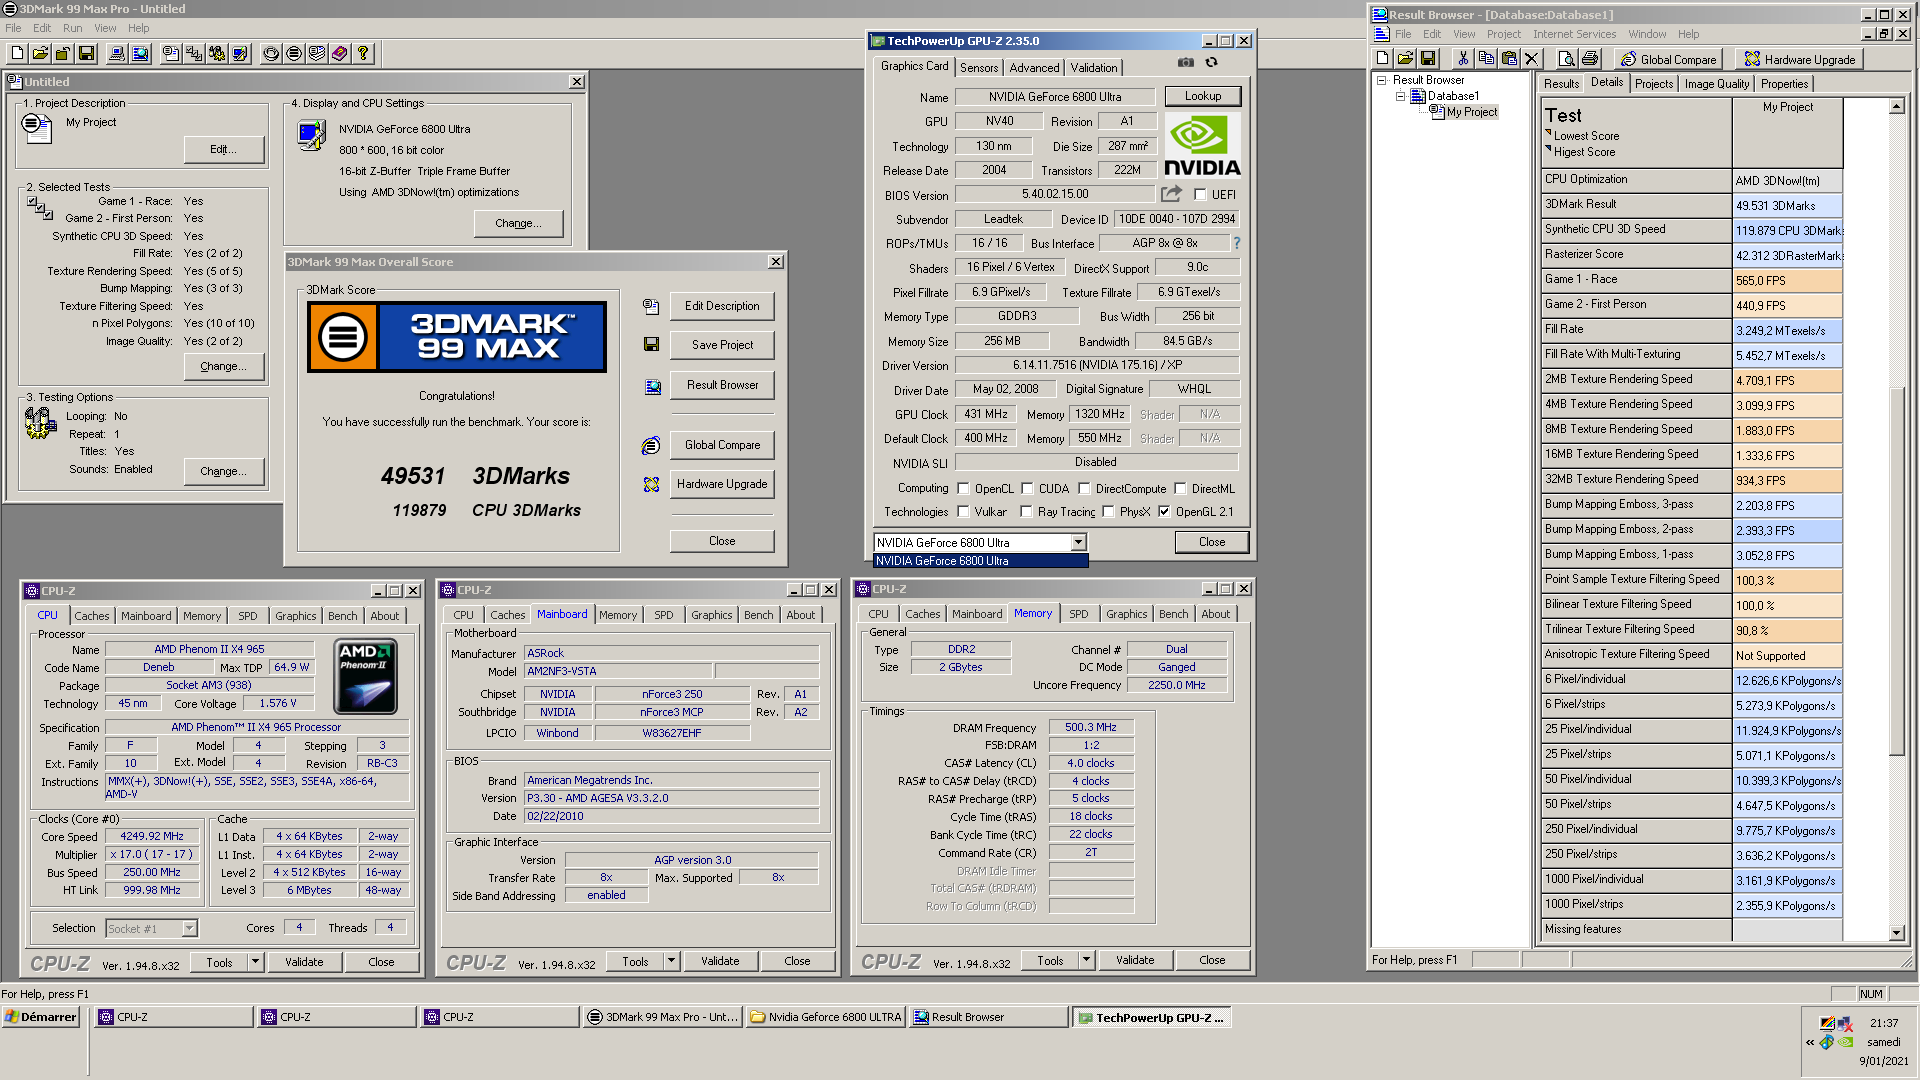Toggle the DirectCompute checkbox in GPU-Z

pyautogui.click(x=1084, y=489)
